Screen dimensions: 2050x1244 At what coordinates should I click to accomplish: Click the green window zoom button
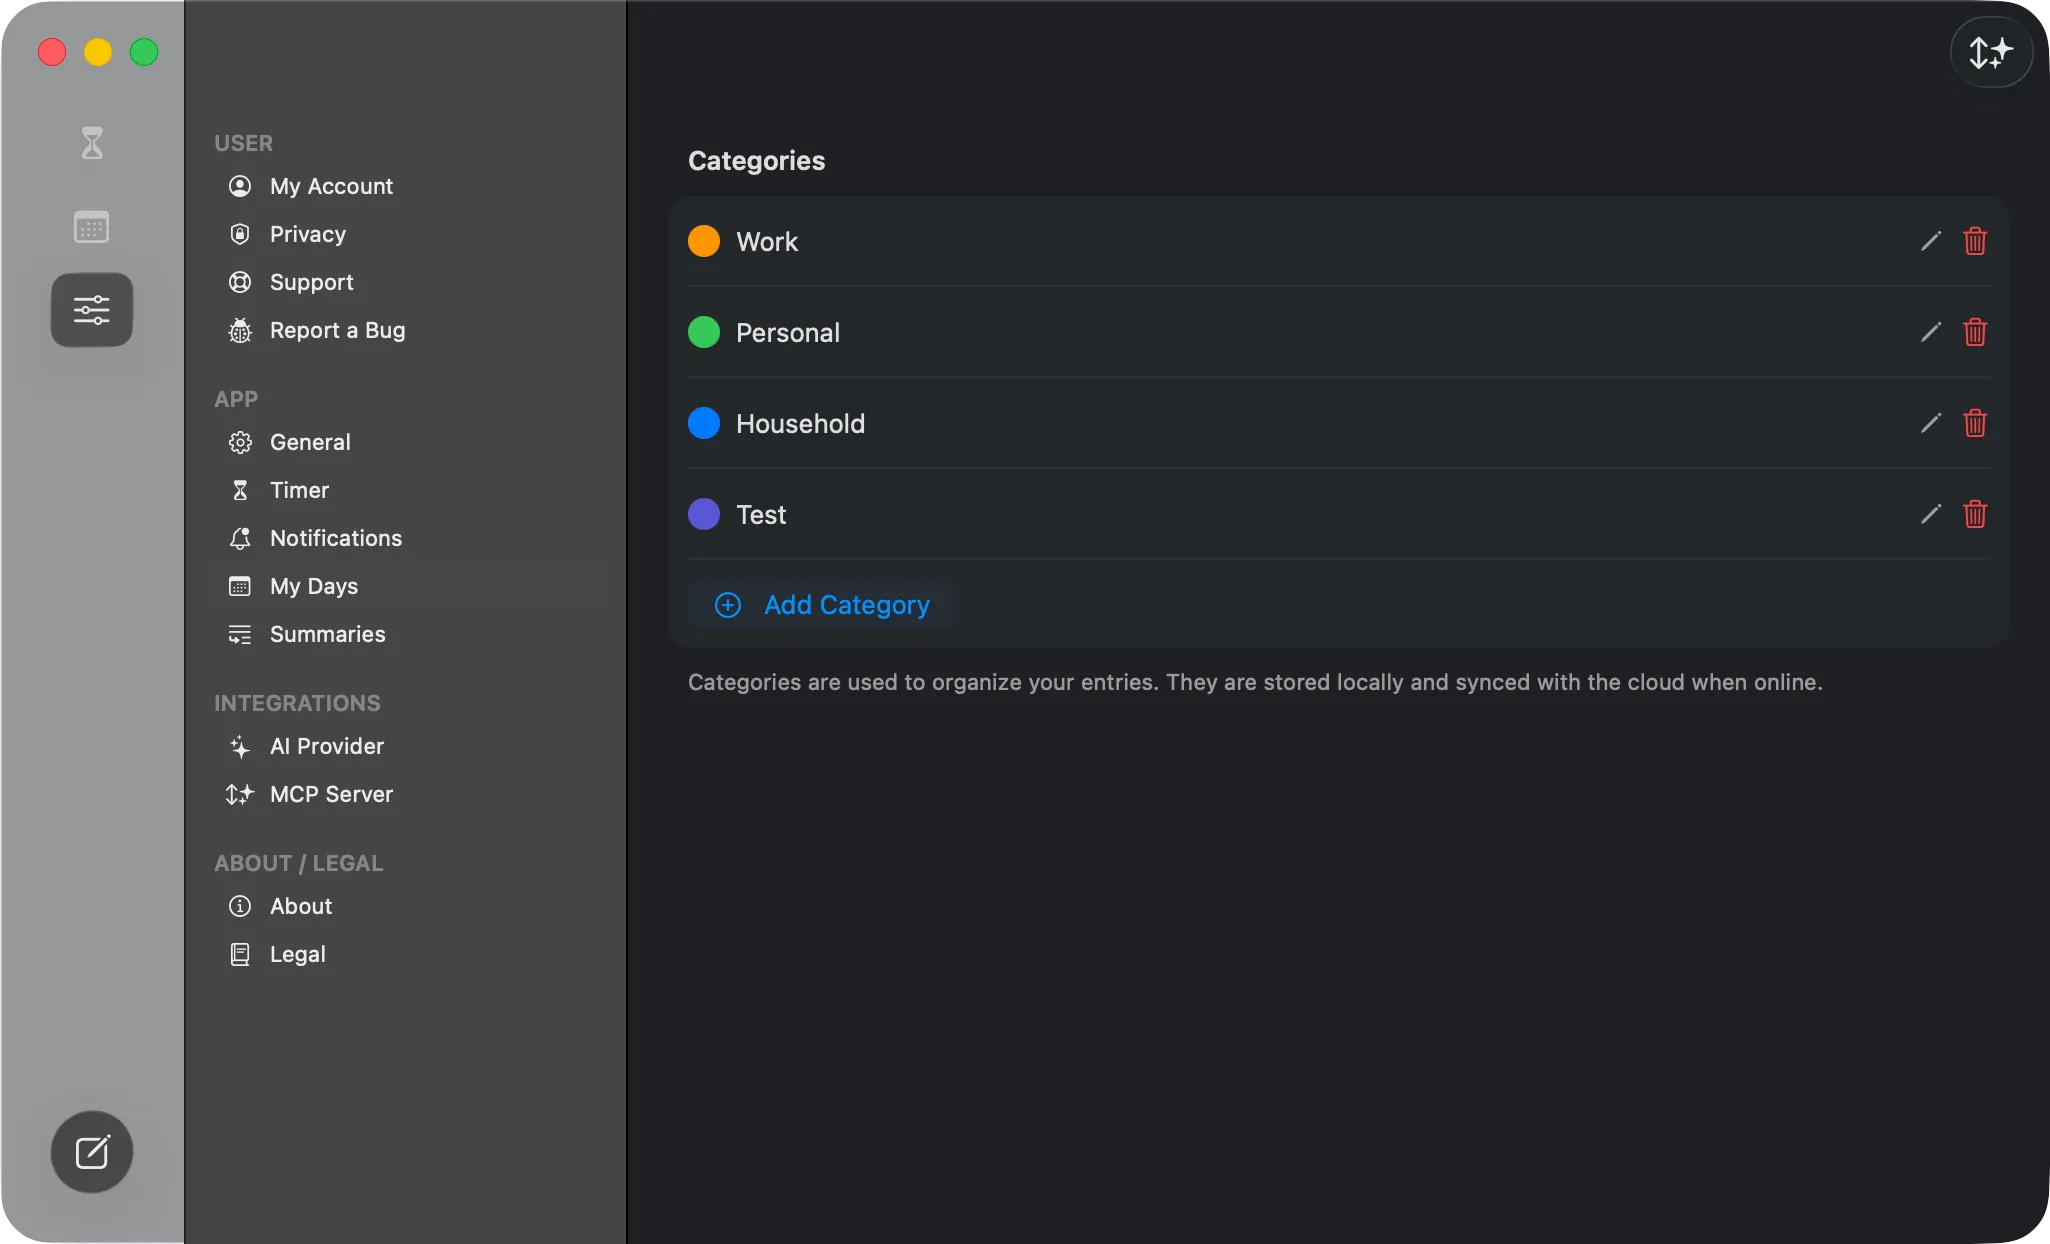pos(144,52)
